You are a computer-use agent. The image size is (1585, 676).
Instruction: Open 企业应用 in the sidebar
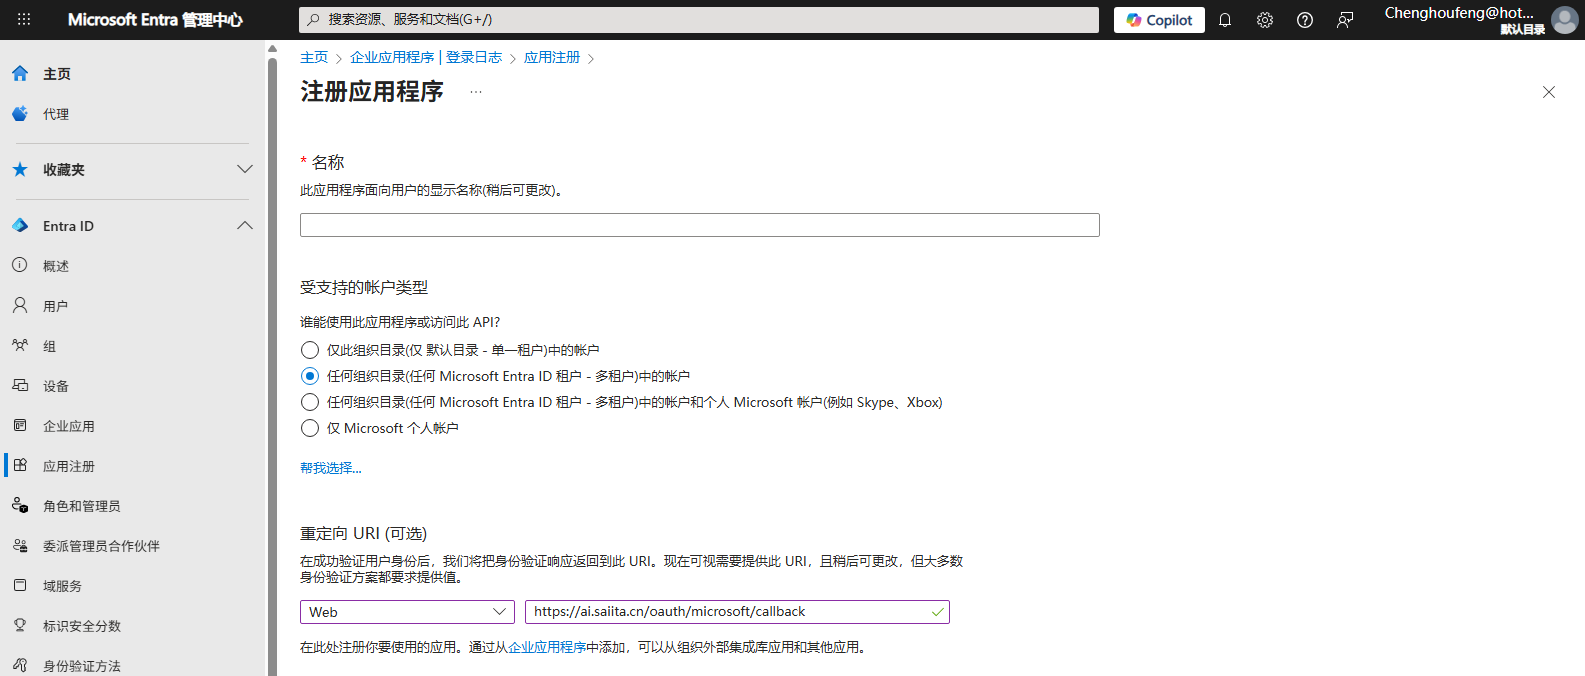(69, 426)
